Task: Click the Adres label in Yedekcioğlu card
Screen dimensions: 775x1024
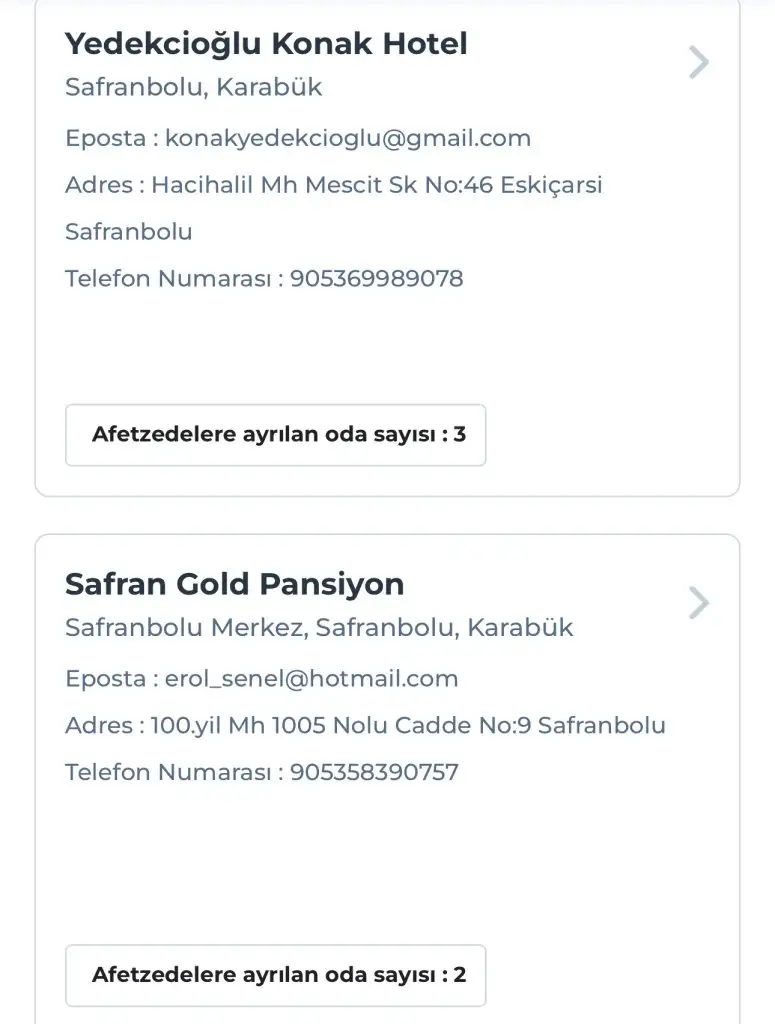Action: click(x=98, y=185)
